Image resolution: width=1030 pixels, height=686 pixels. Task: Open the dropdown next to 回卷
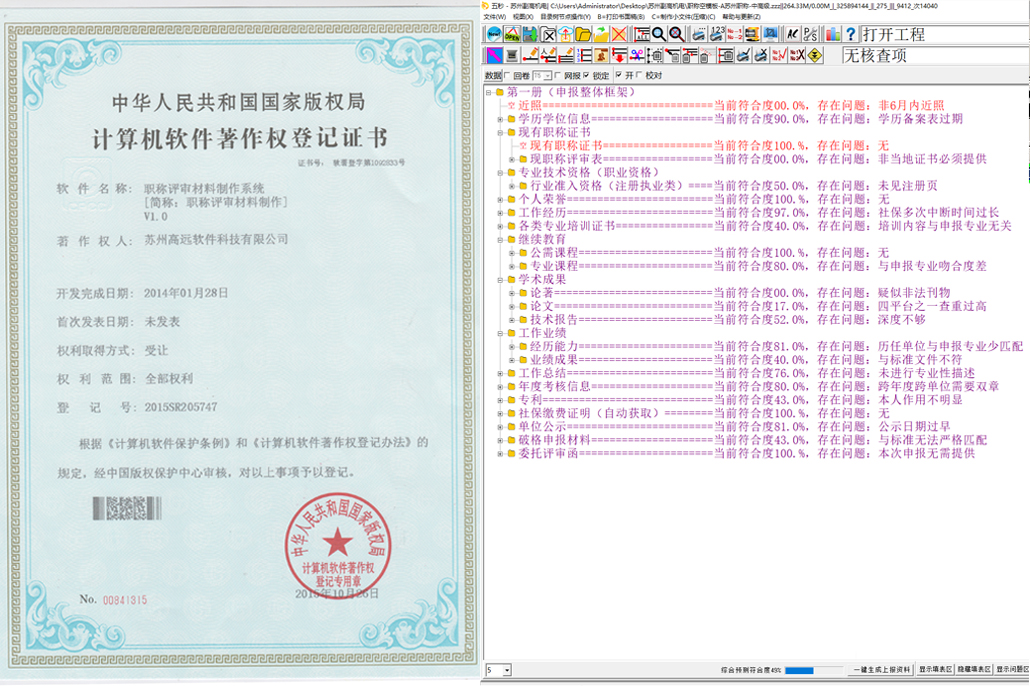548,76
